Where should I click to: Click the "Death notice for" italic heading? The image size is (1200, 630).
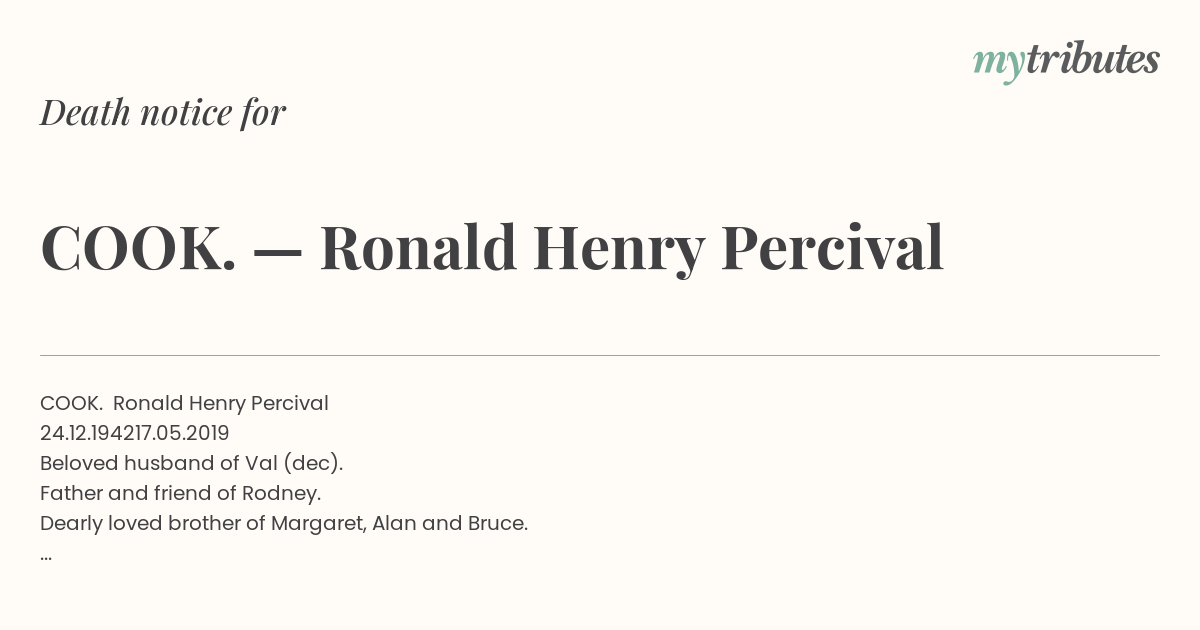coord(163,113)
